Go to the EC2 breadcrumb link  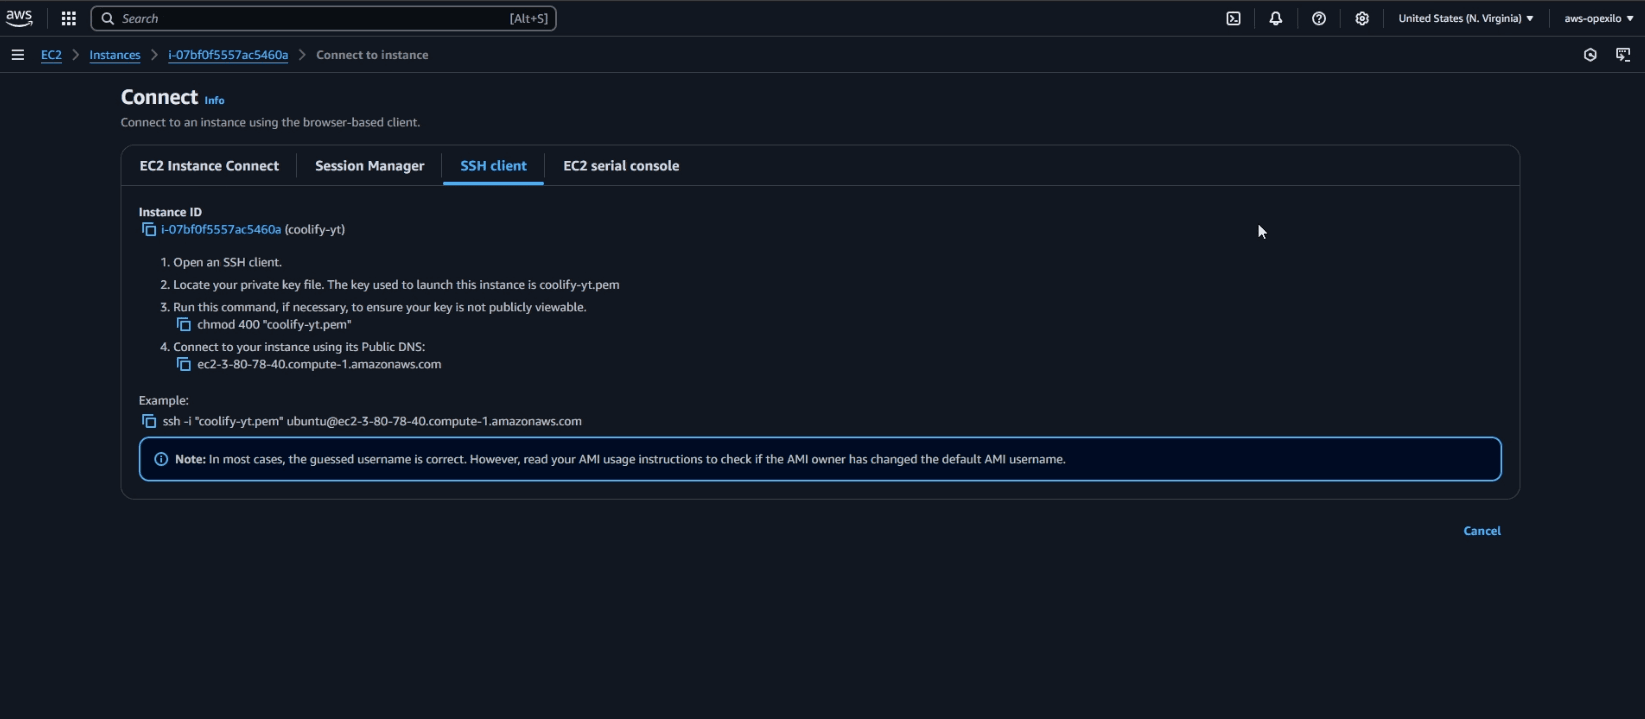click(51, 55)
